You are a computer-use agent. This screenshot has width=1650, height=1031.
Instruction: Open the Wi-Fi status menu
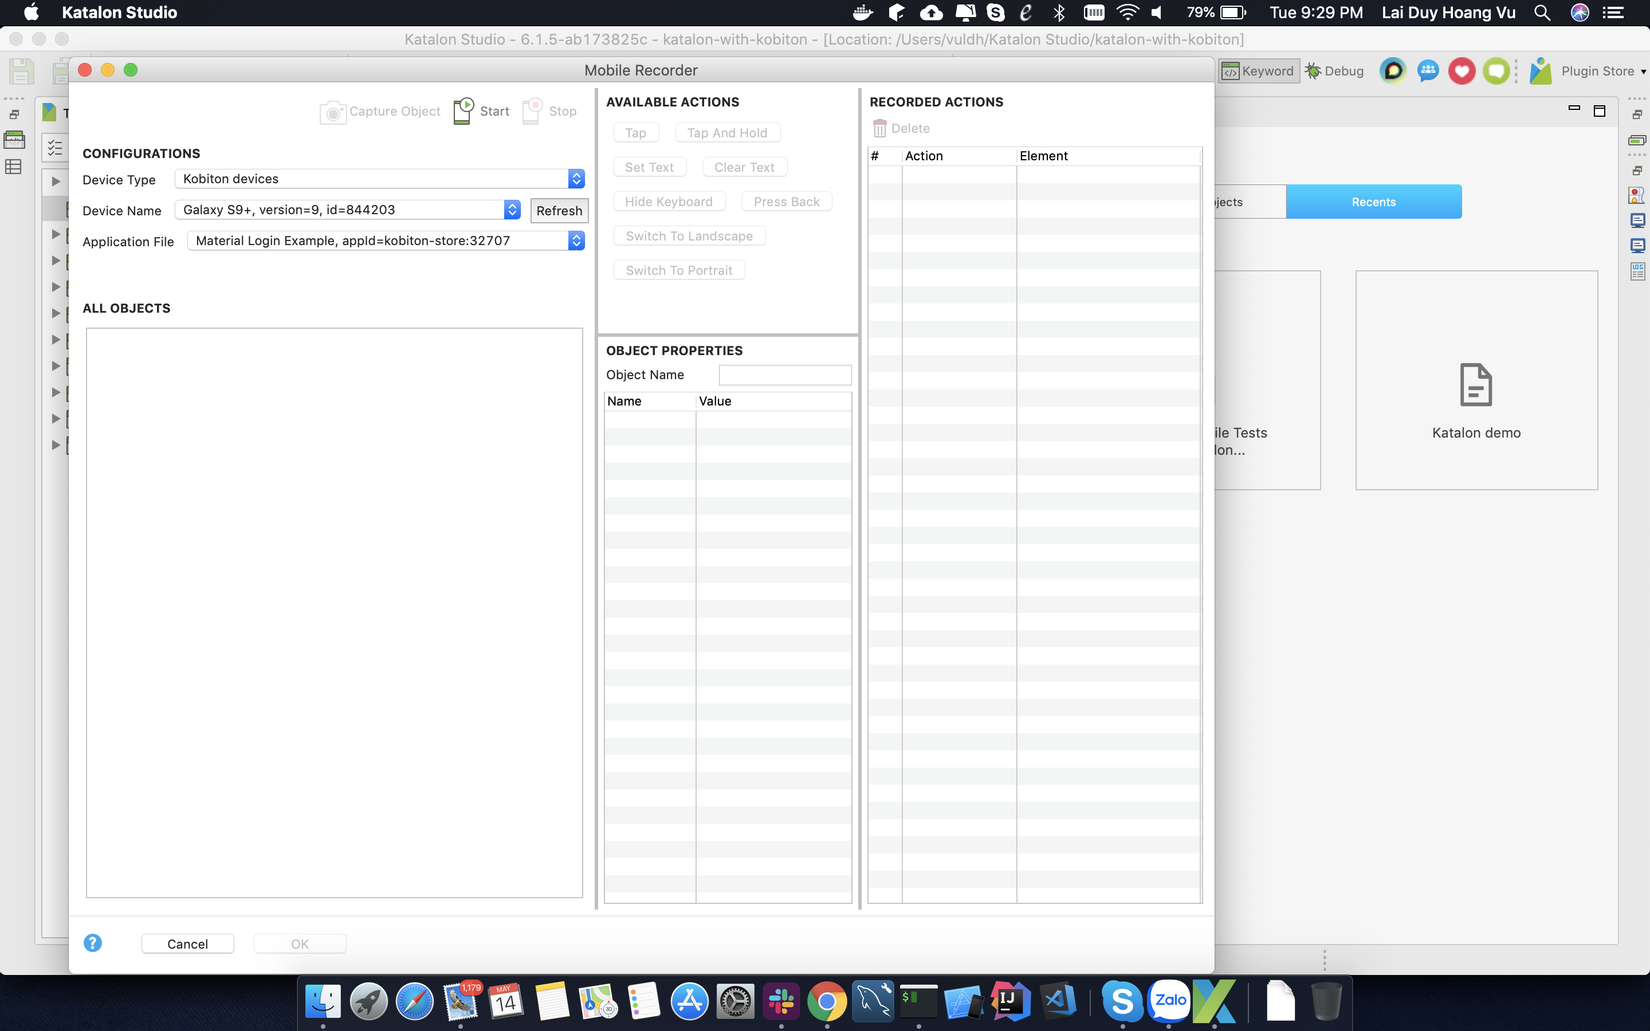[1128, 13]
